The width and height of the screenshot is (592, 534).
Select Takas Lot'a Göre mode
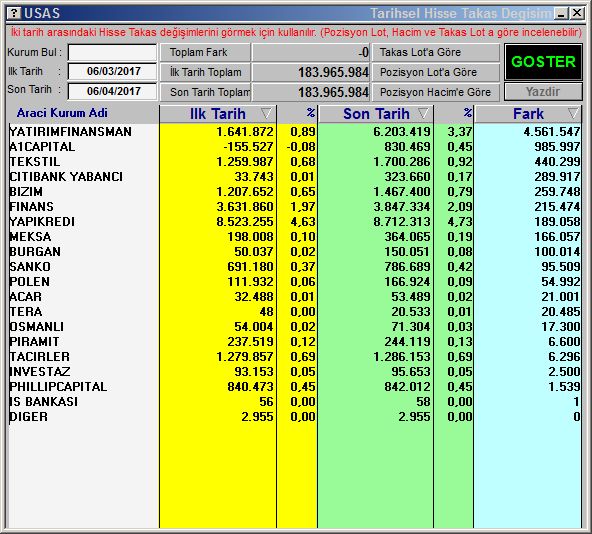tap(436, 52)
